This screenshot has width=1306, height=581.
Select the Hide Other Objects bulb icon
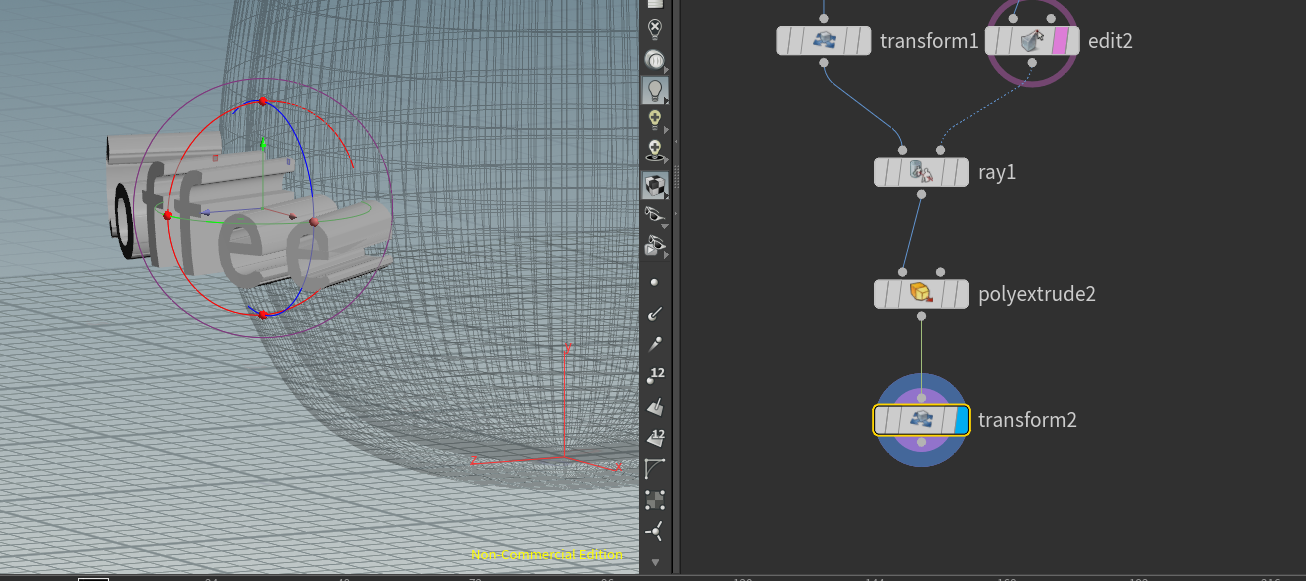click(x=656, y=27)
